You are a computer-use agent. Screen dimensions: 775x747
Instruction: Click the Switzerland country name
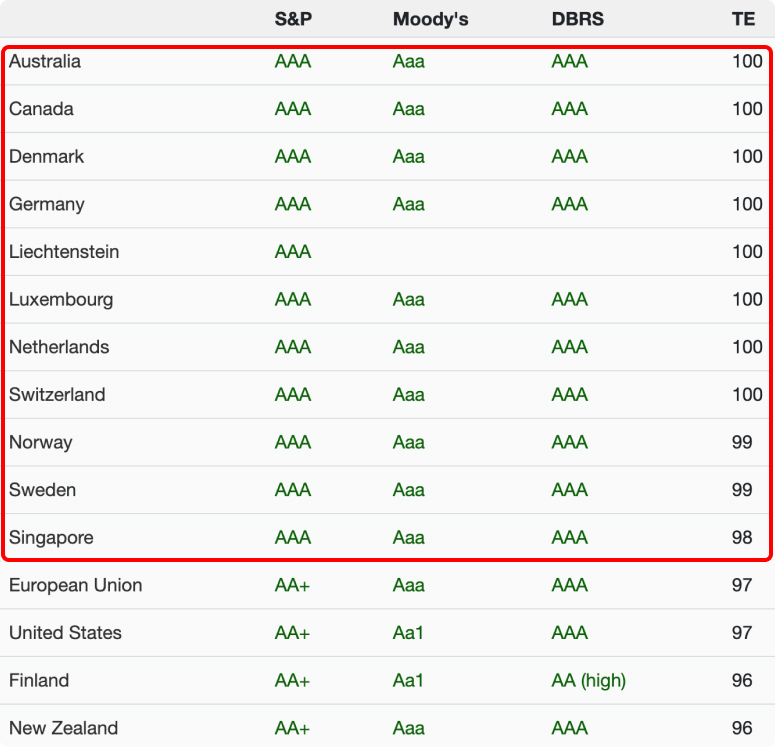point(57,395)
